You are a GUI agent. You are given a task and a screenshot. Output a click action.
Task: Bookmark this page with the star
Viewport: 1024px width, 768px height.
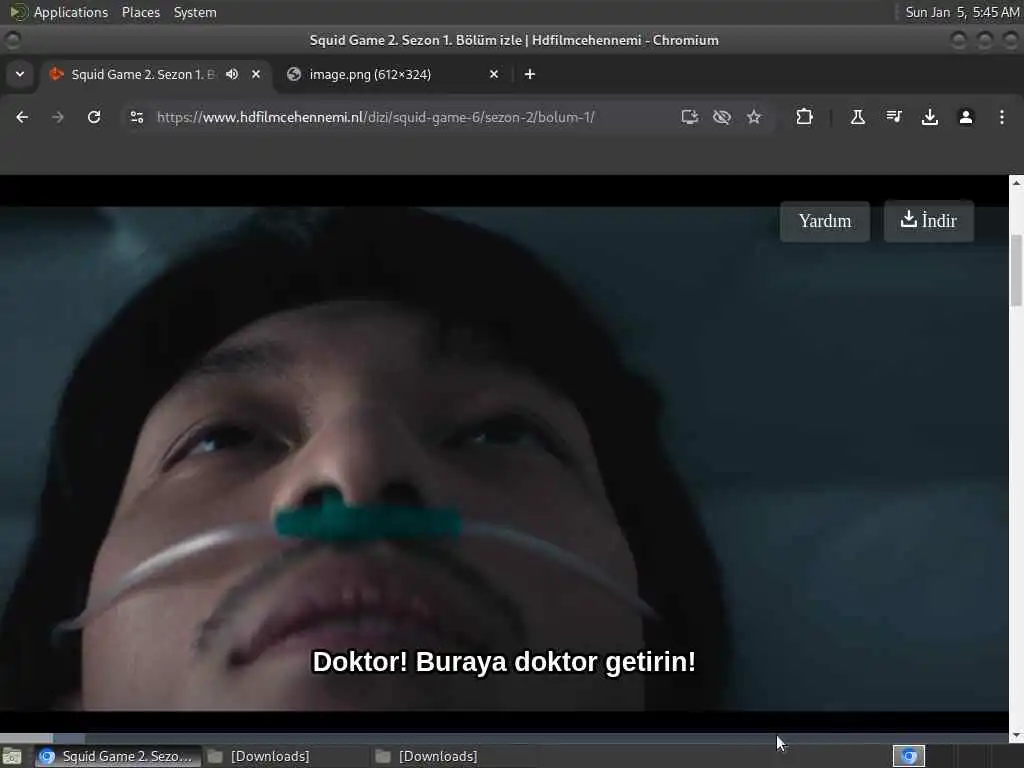[x=754, y=117]
